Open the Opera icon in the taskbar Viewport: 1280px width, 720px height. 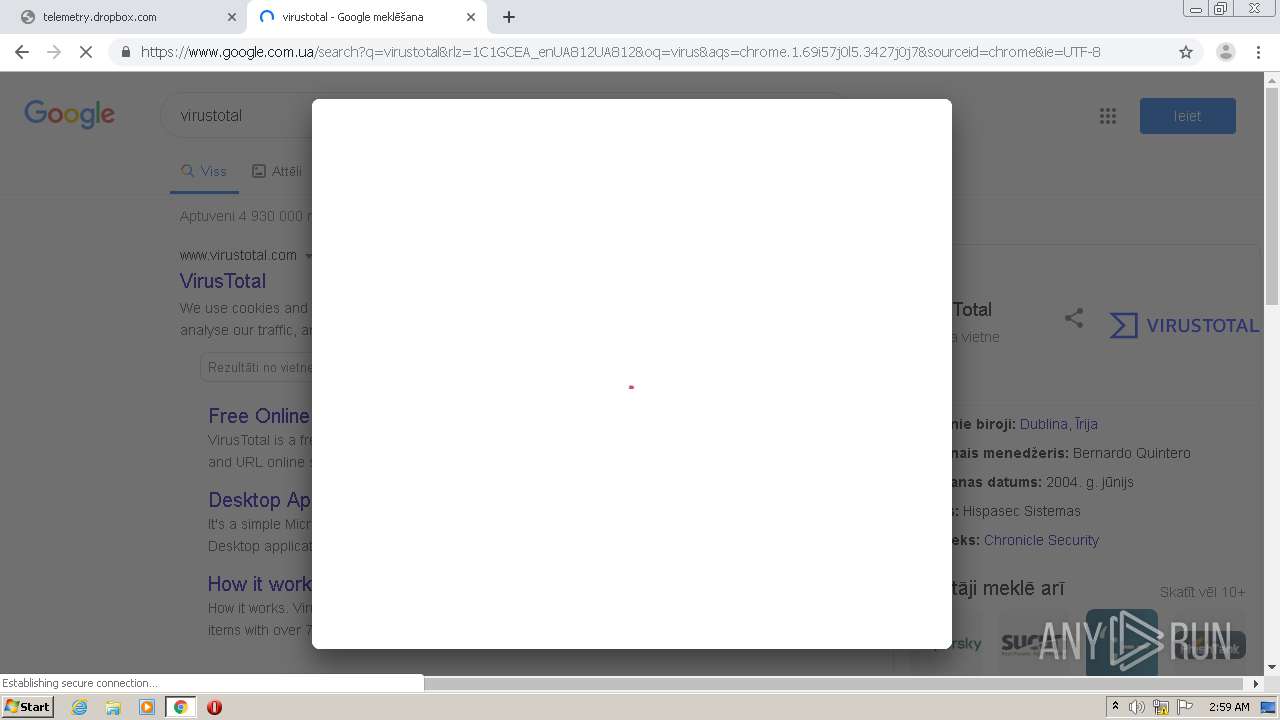(x=214, y=707)
